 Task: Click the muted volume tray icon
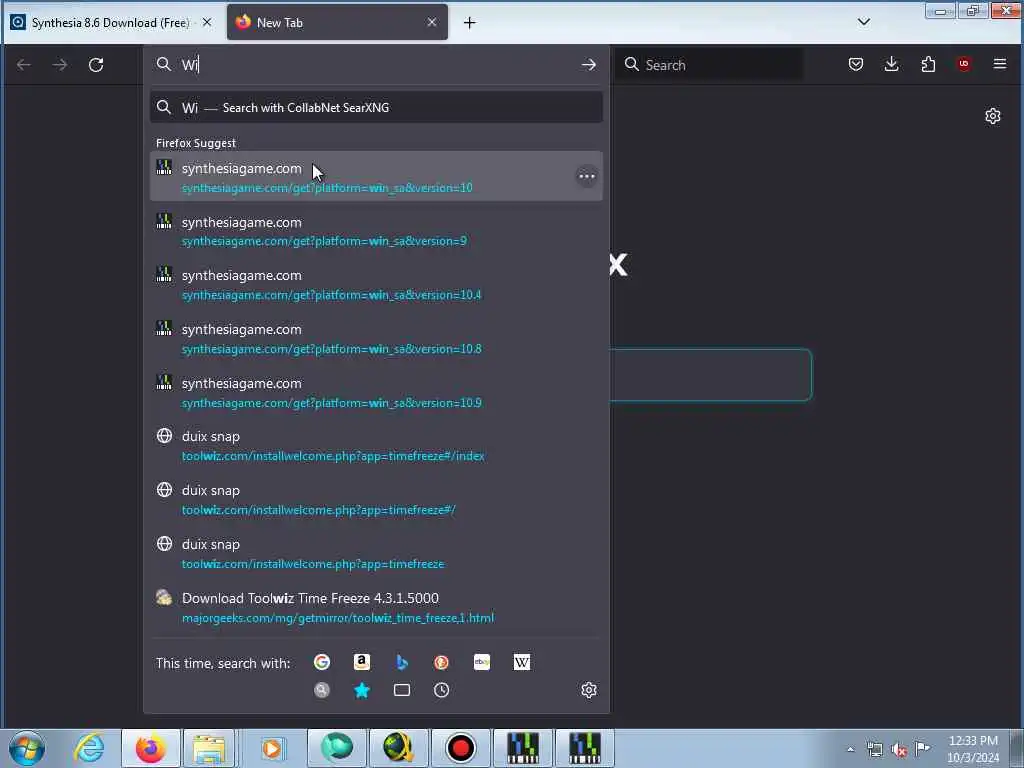coord(899,750)
